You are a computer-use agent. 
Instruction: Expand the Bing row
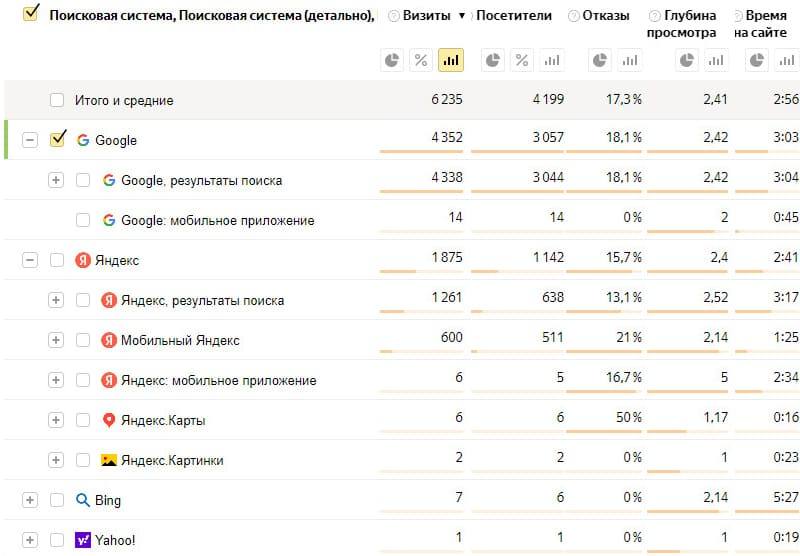click(30, 500)
